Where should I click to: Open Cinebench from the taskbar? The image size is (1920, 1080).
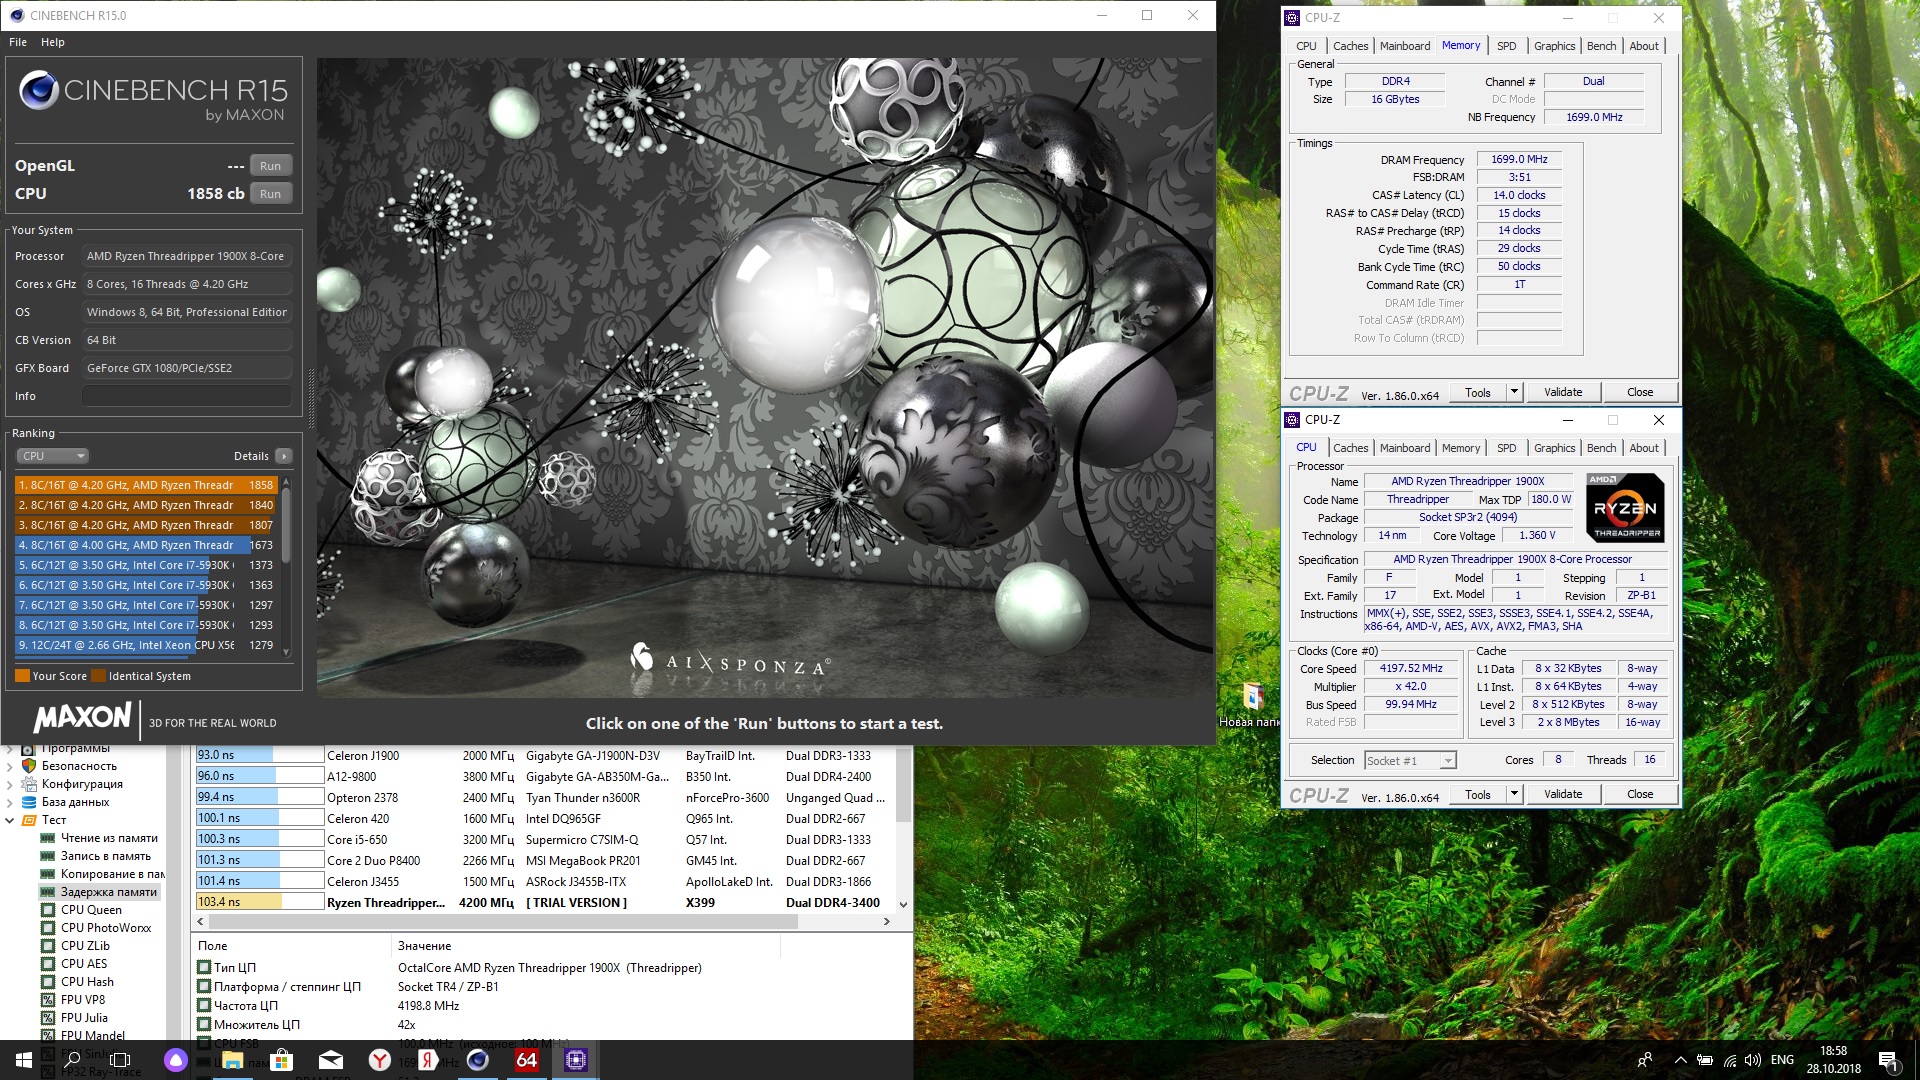[478, 1060]
